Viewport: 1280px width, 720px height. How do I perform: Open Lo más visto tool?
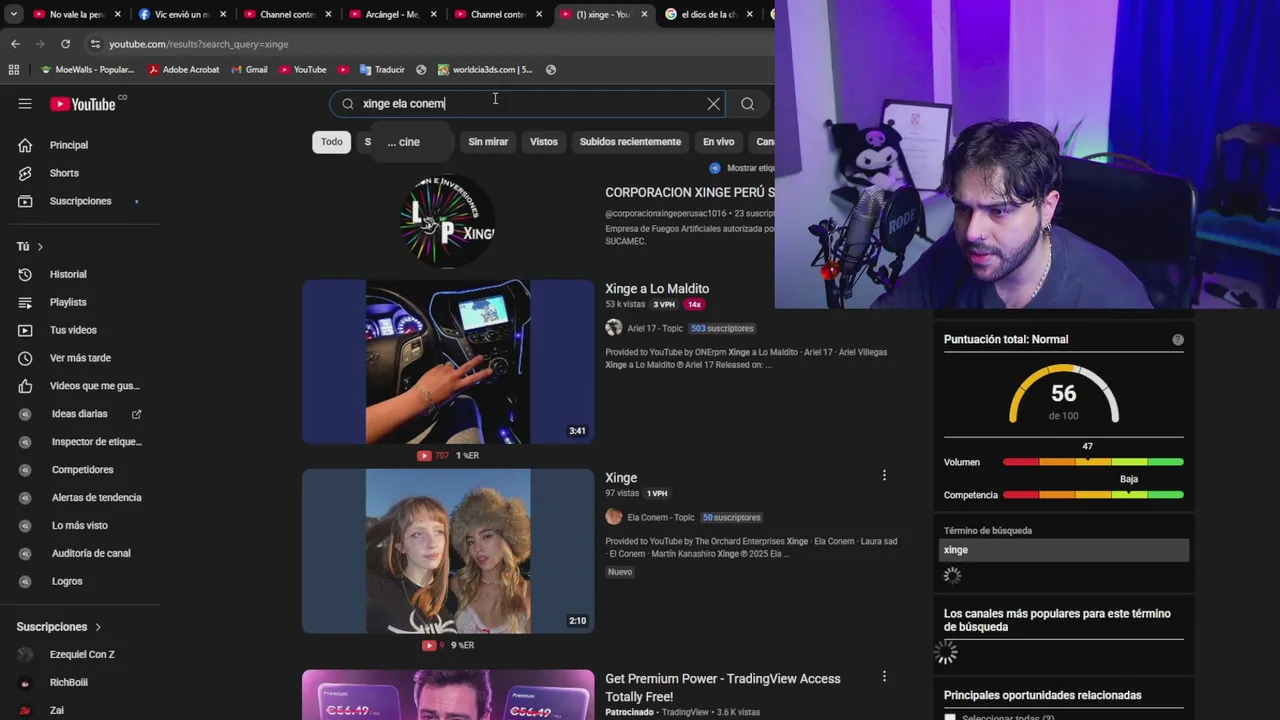coord(80,526)
